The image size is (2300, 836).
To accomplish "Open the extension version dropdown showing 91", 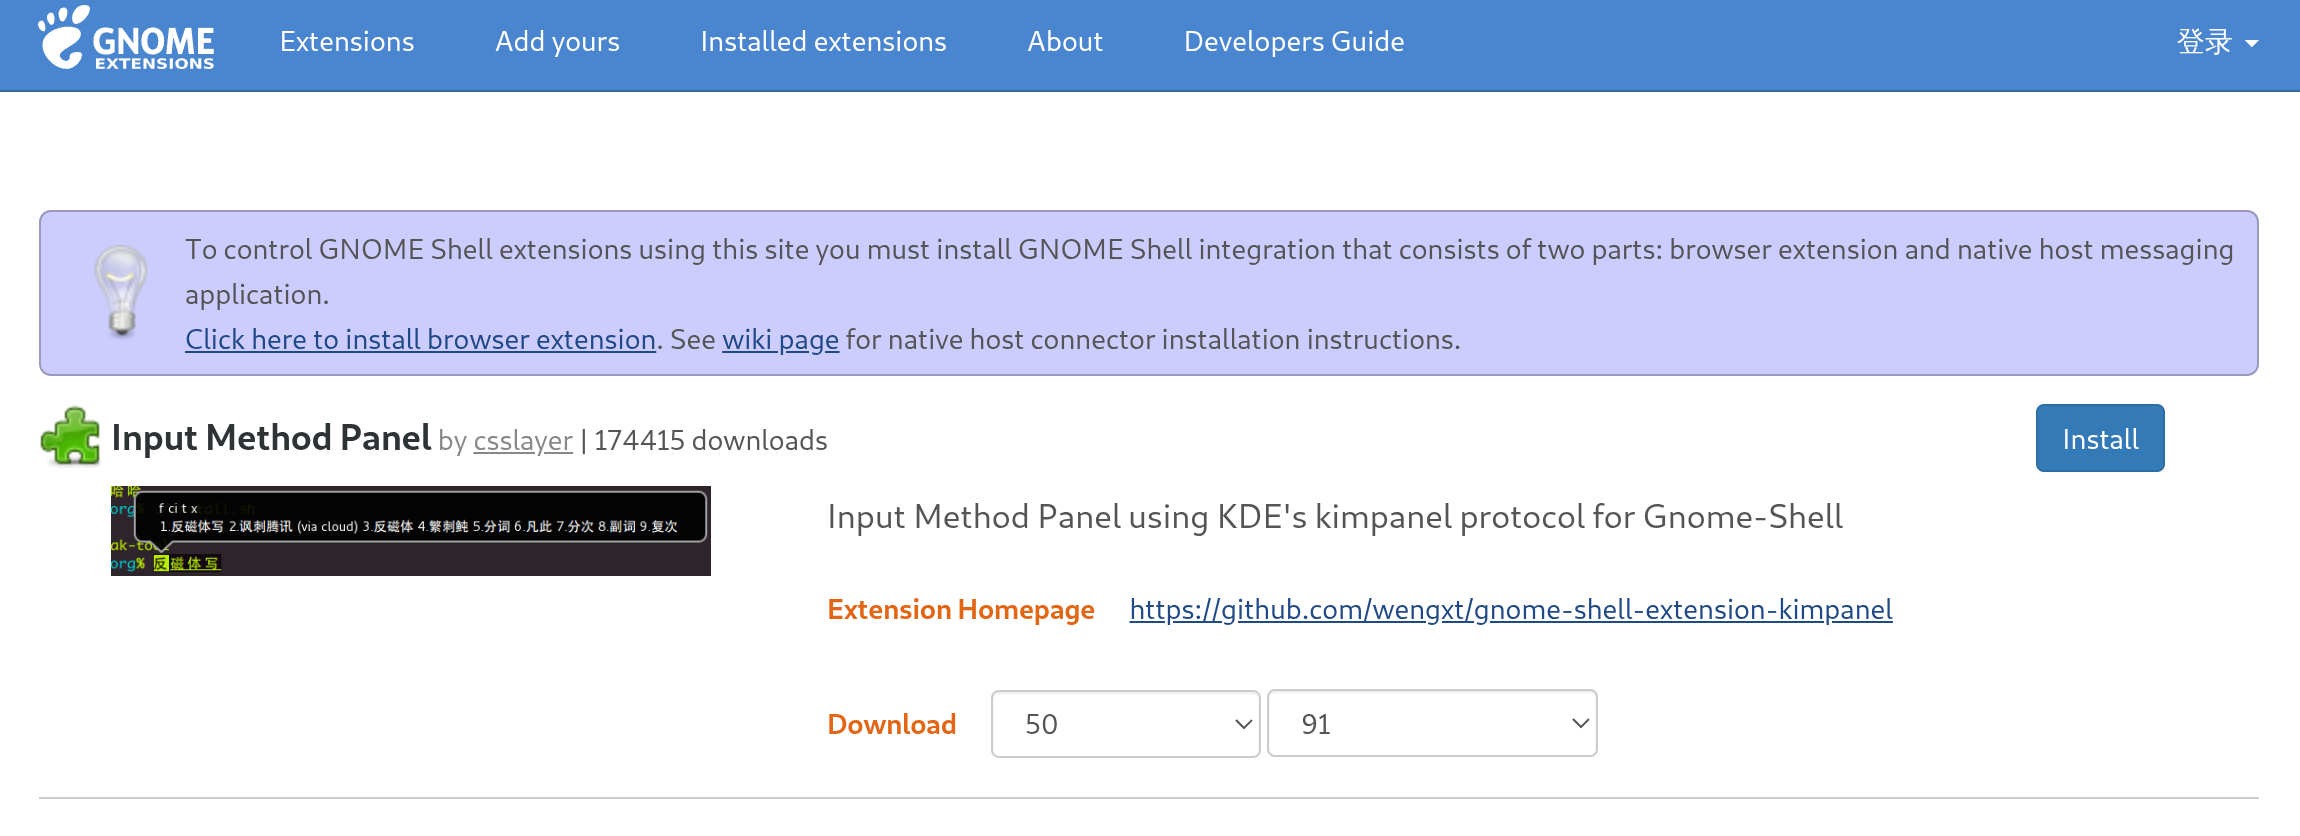I will pyautogui.click(x=1431, y=724).
